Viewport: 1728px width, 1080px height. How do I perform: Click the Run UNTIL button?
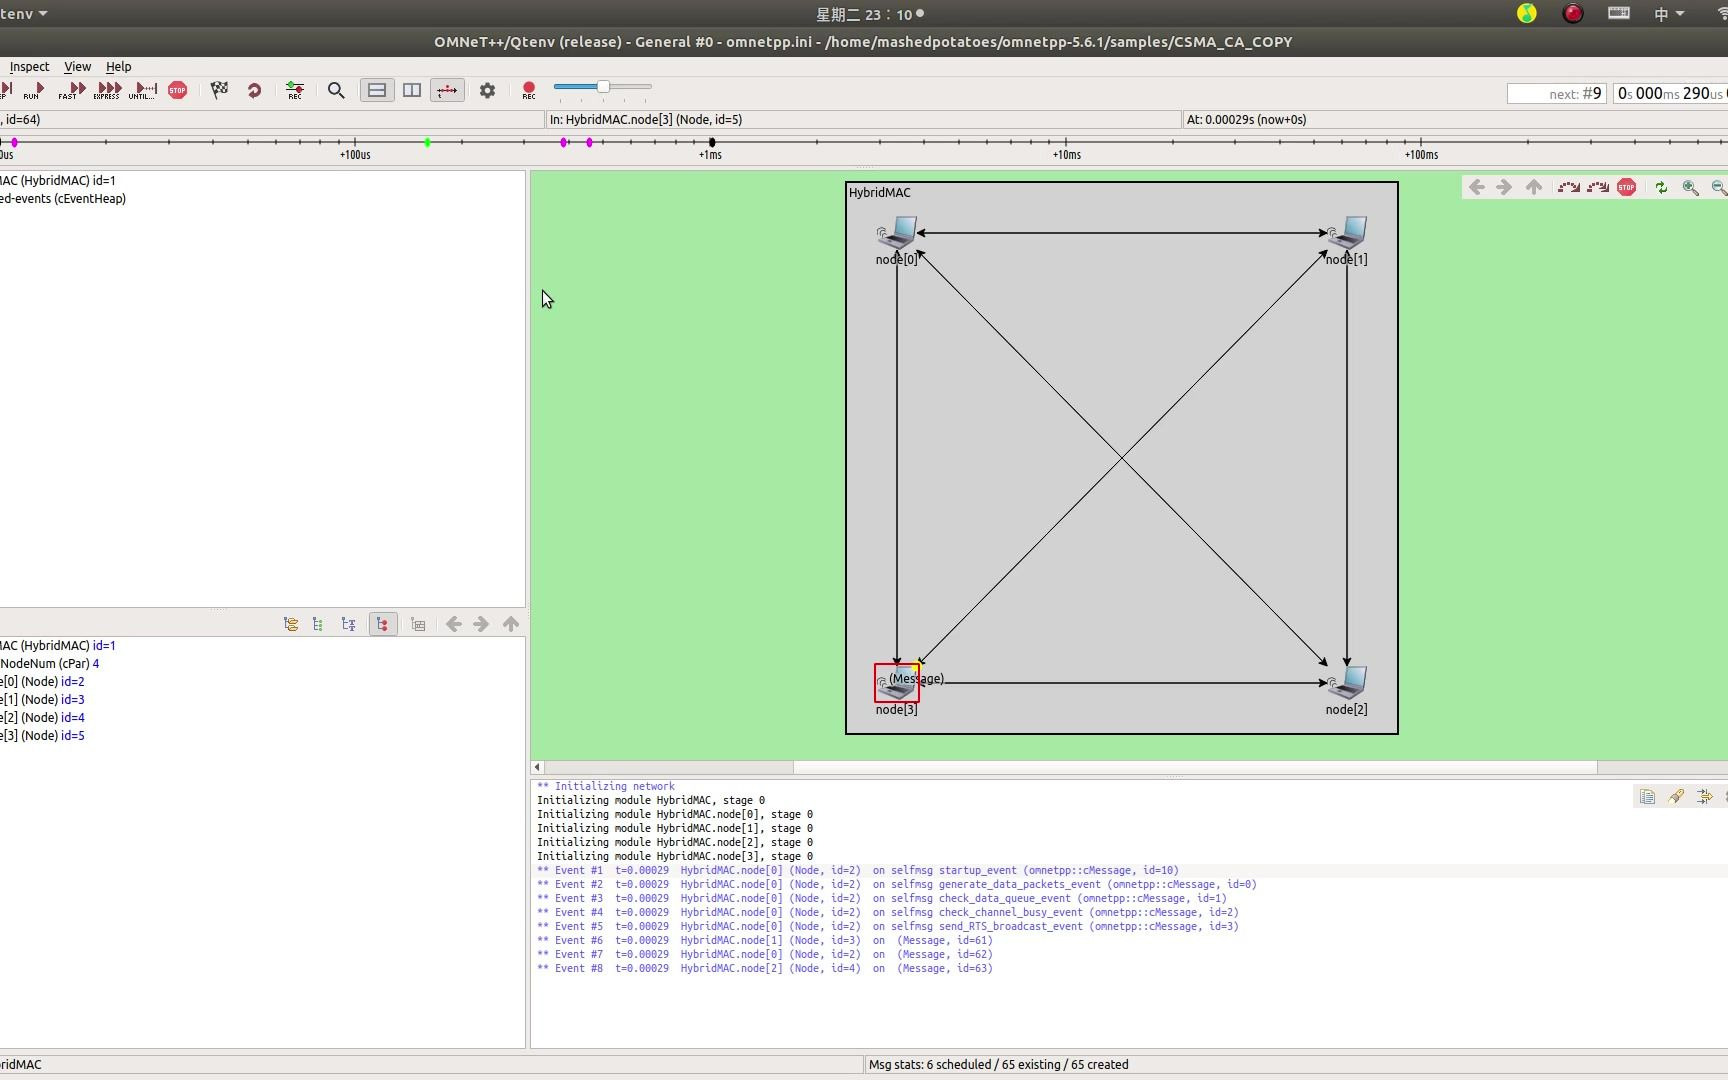(x=143, y=90)
